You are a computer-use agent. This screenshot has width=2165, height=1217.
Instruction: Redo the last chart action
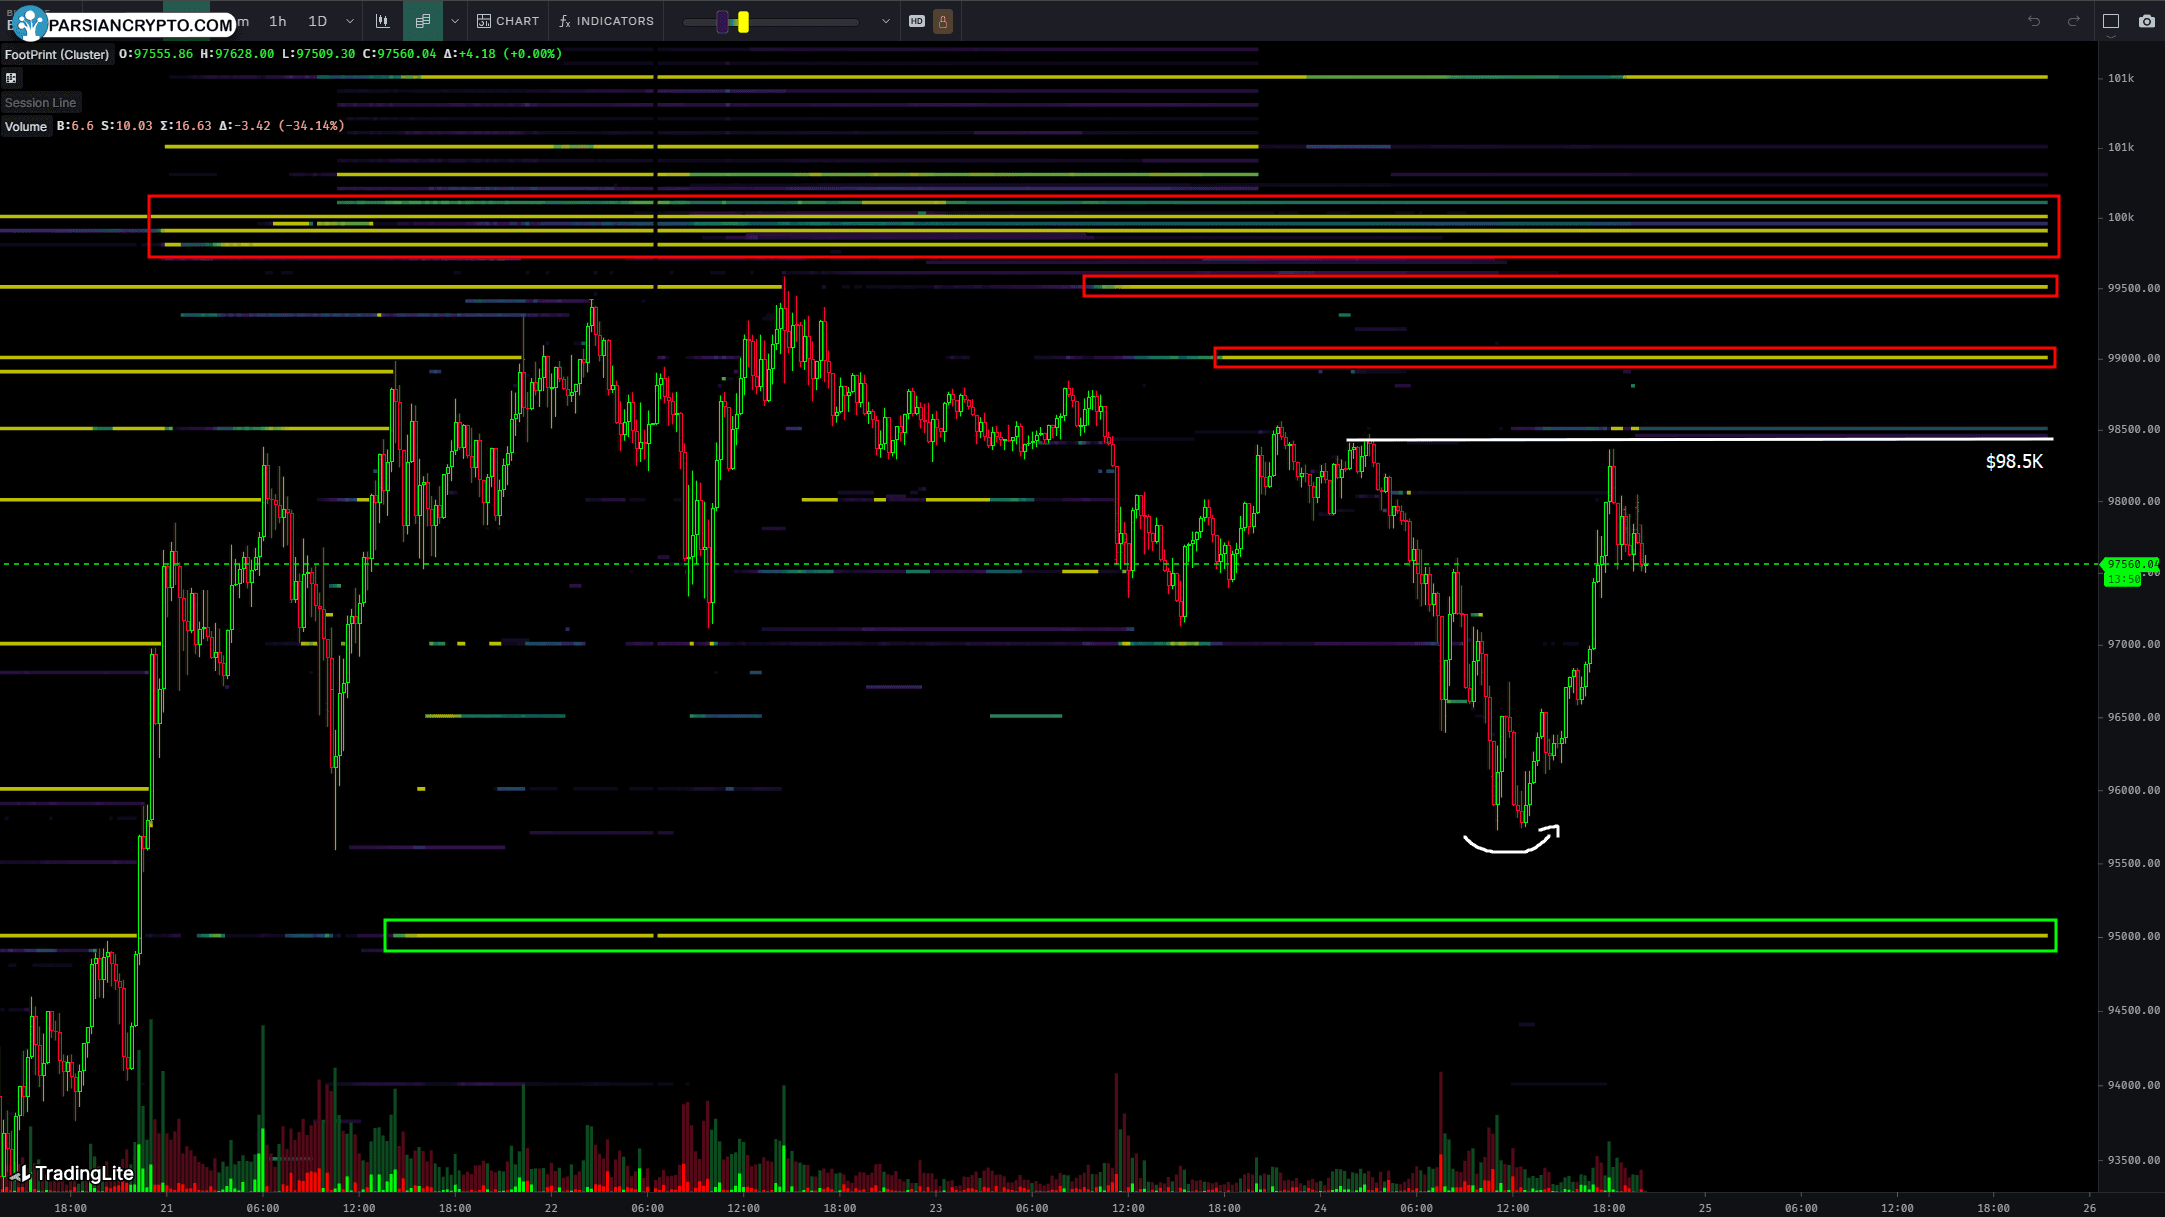tap(2074, 21)
